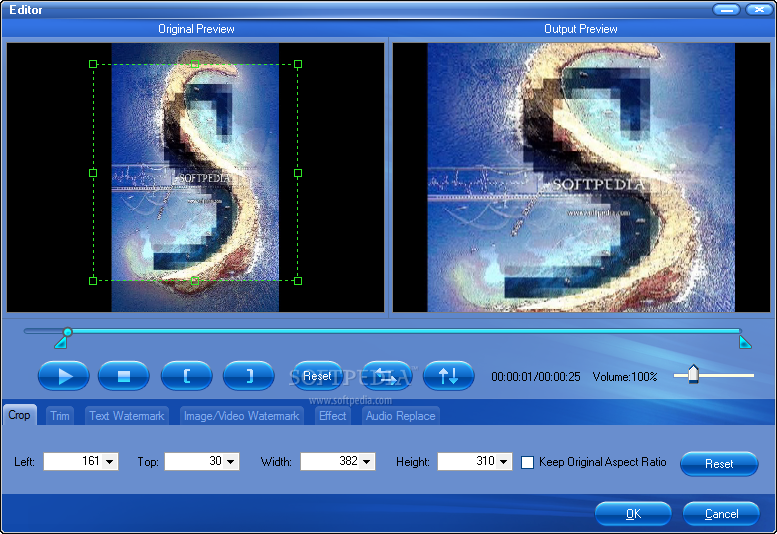Screen dimensions: 777x534
Task: Click the trim end marker triangle
Action: click(745, 342)
